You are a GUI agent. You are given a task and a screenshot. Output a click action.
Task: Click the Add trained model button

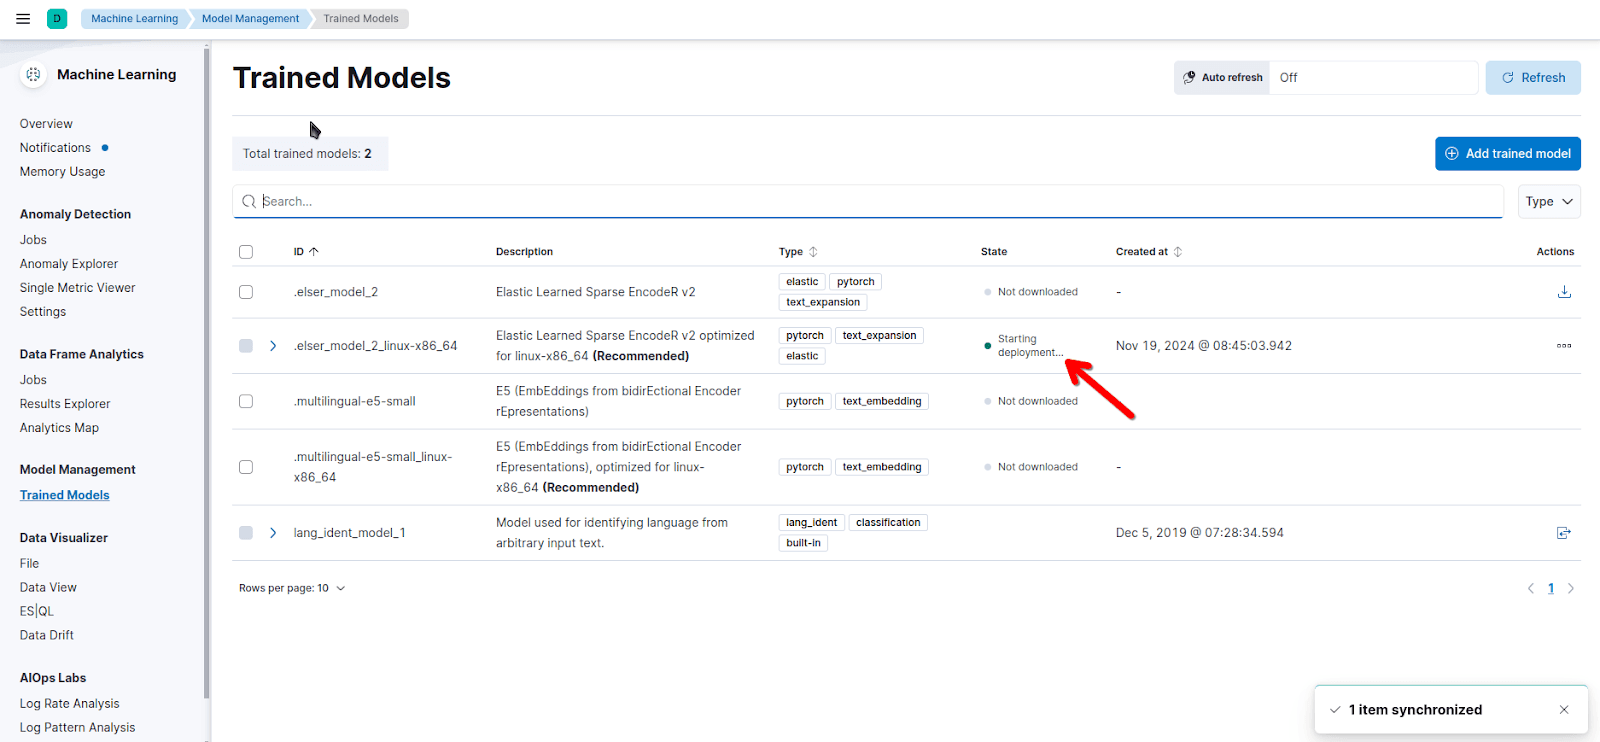[x=1507, y=154]
